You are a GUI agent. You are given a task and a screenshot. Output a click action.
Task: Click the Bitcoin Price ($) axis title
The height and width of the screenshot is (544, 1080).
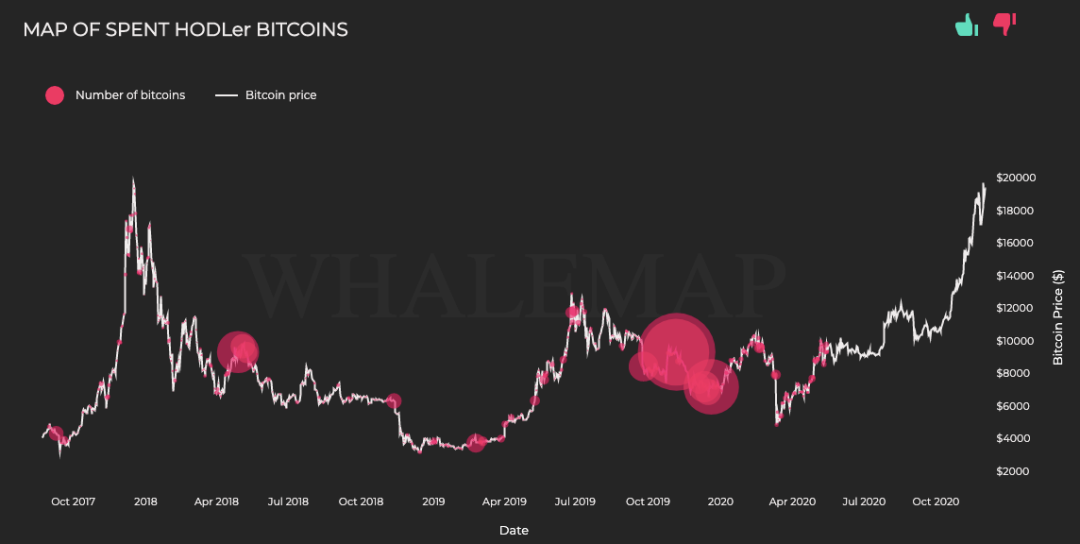click(1058, 317)
